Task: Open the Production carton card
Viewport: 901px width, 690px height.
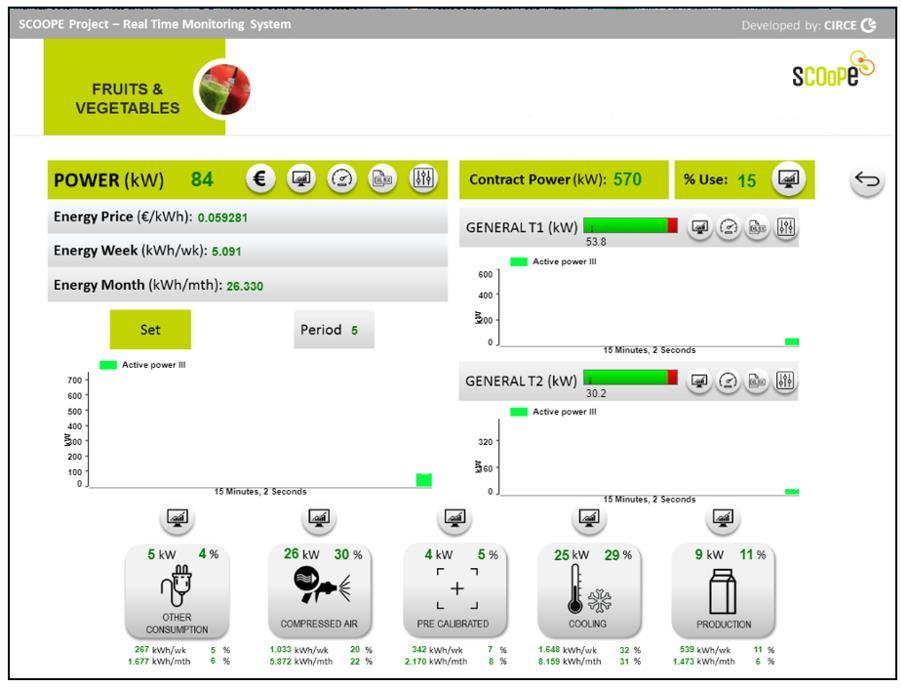Action: pyautogui.click(x=723, y=591)
